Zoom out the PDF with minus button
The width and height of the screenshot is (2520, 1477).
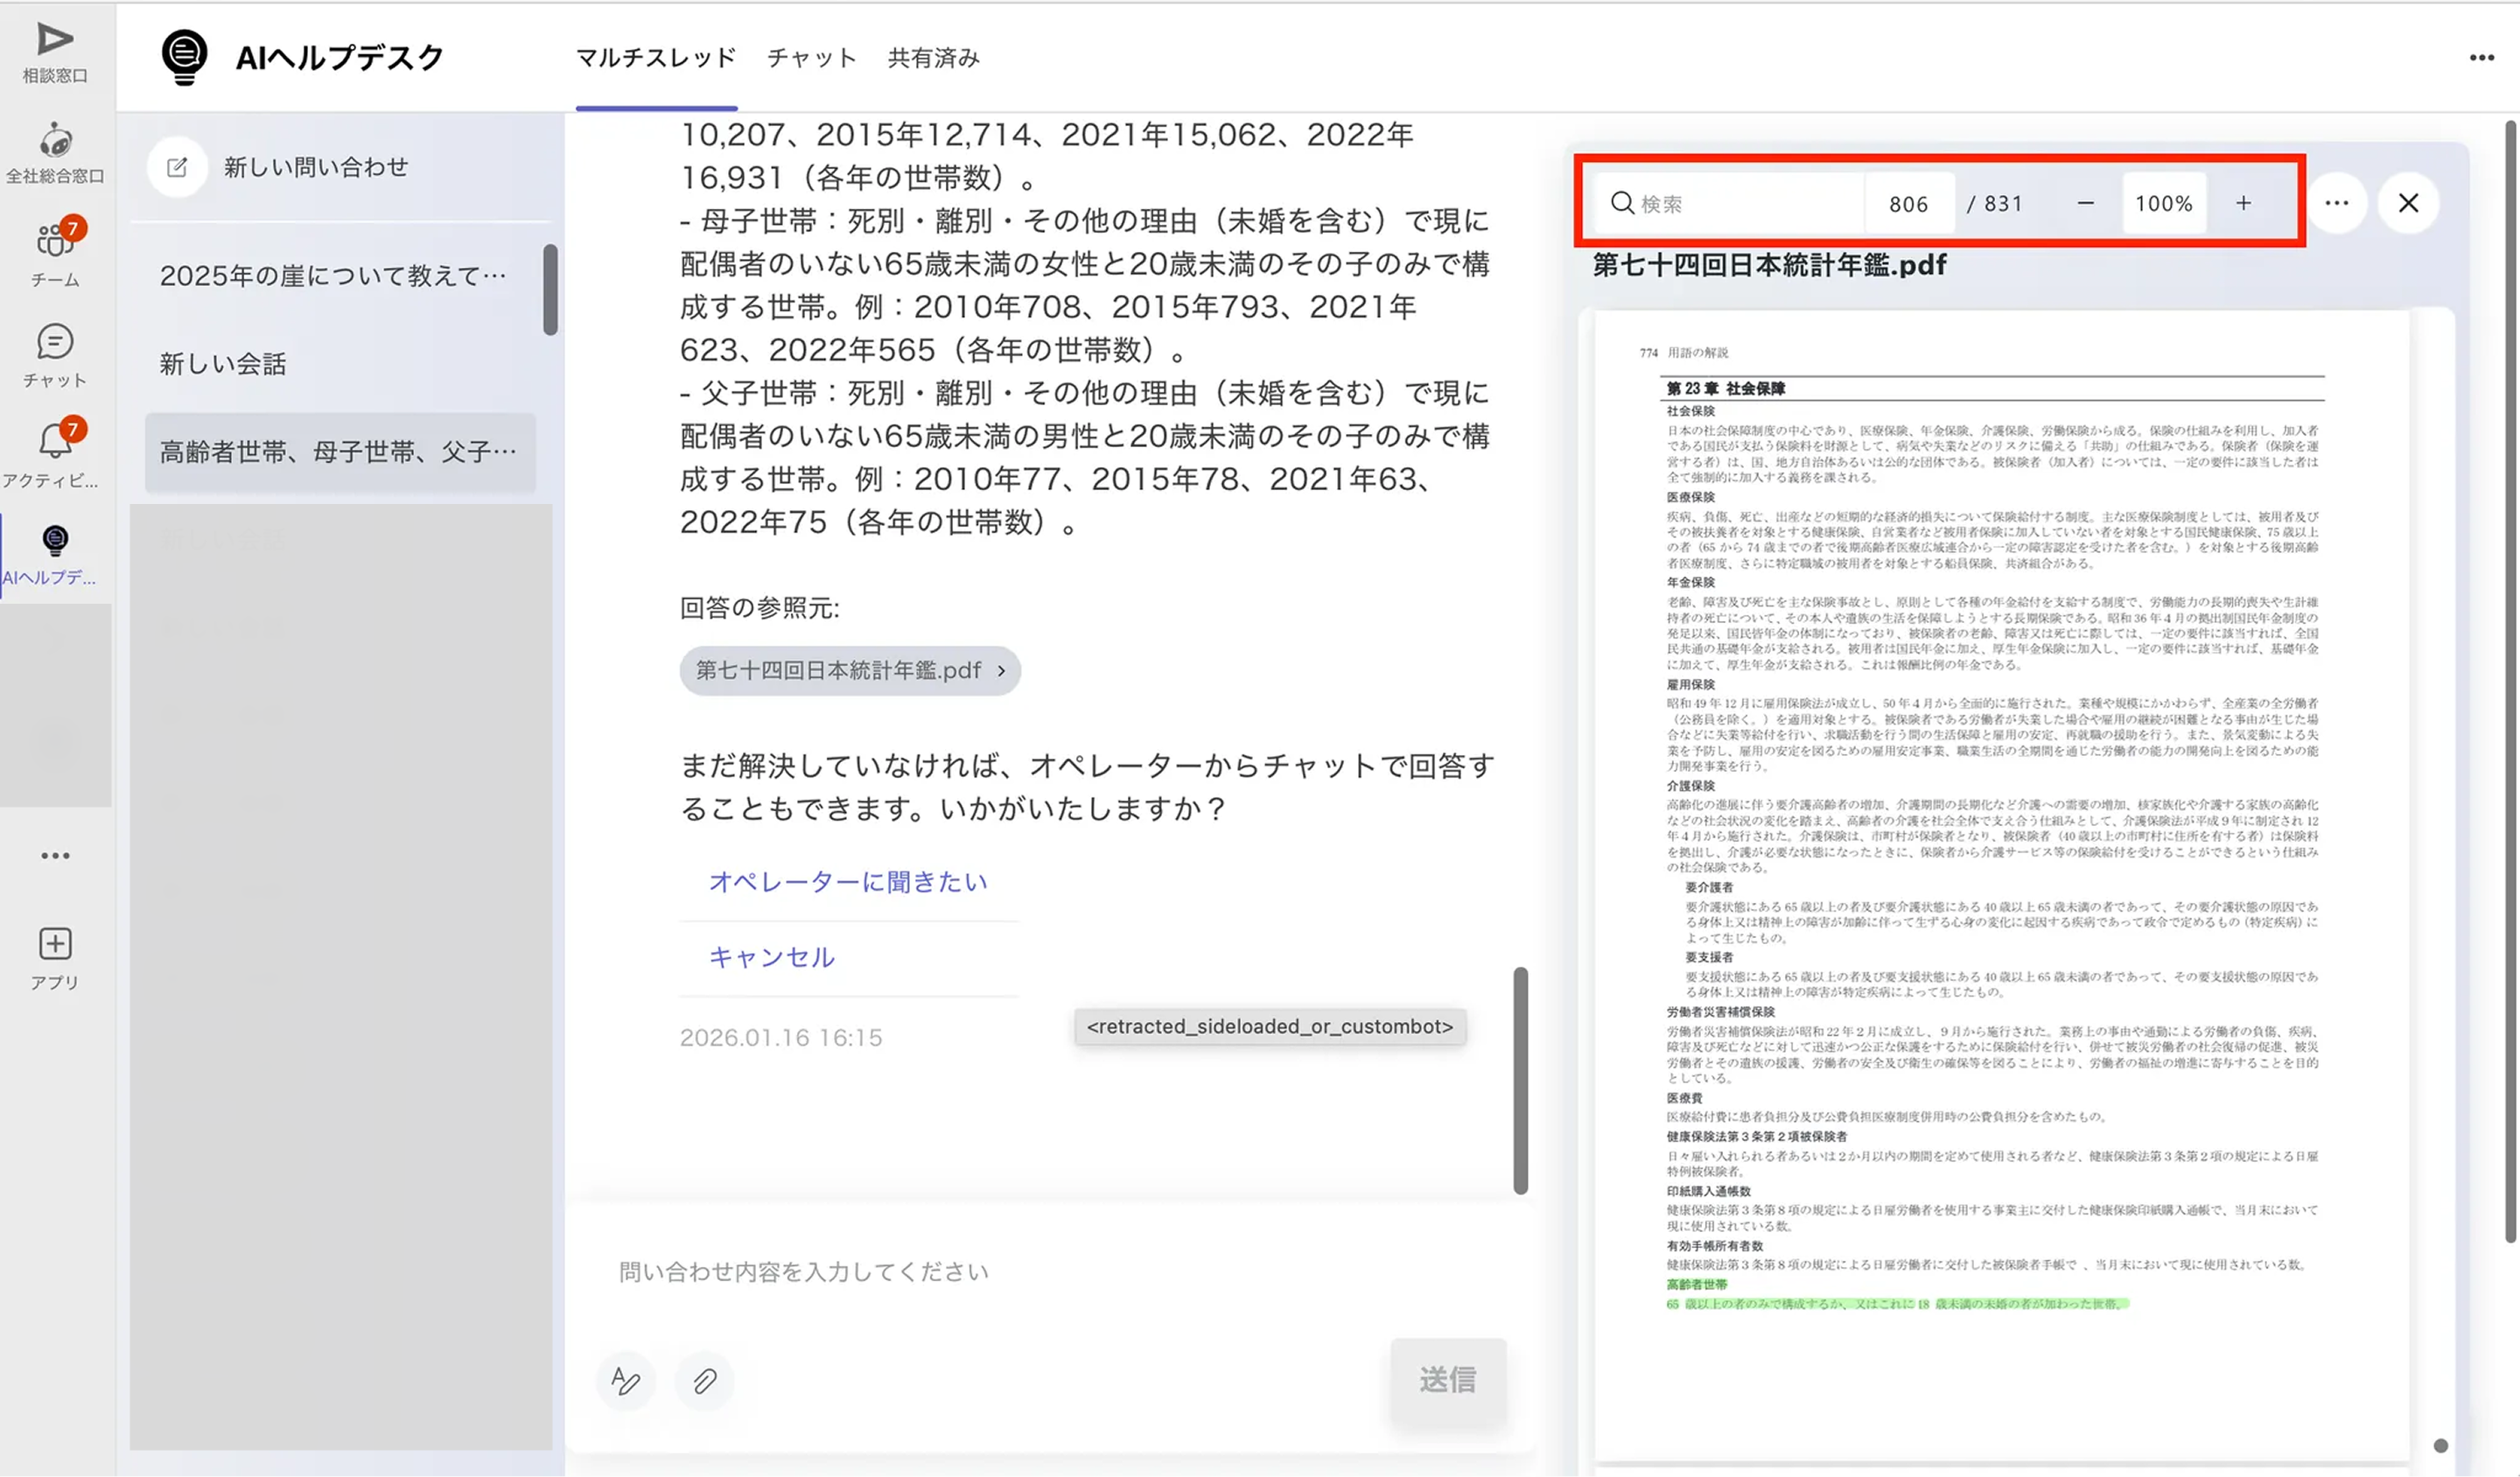(2085, 203)
